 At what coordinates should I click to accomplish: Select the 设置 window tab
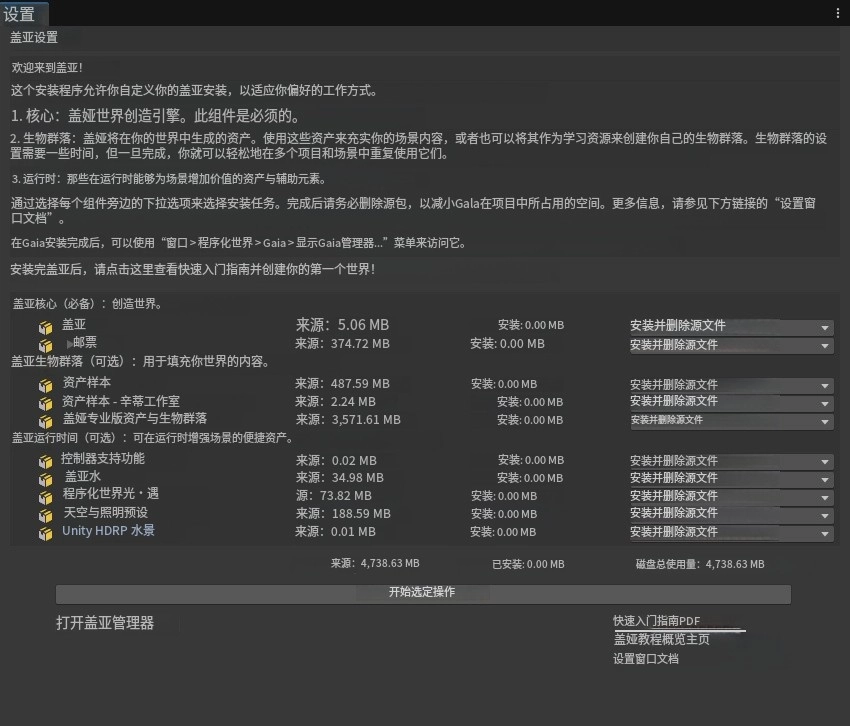click(23, 14)
